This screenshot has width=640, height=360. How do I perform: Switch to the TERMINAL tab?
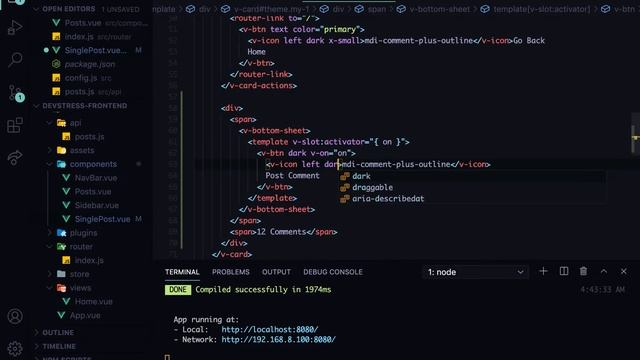coord(182,272)
